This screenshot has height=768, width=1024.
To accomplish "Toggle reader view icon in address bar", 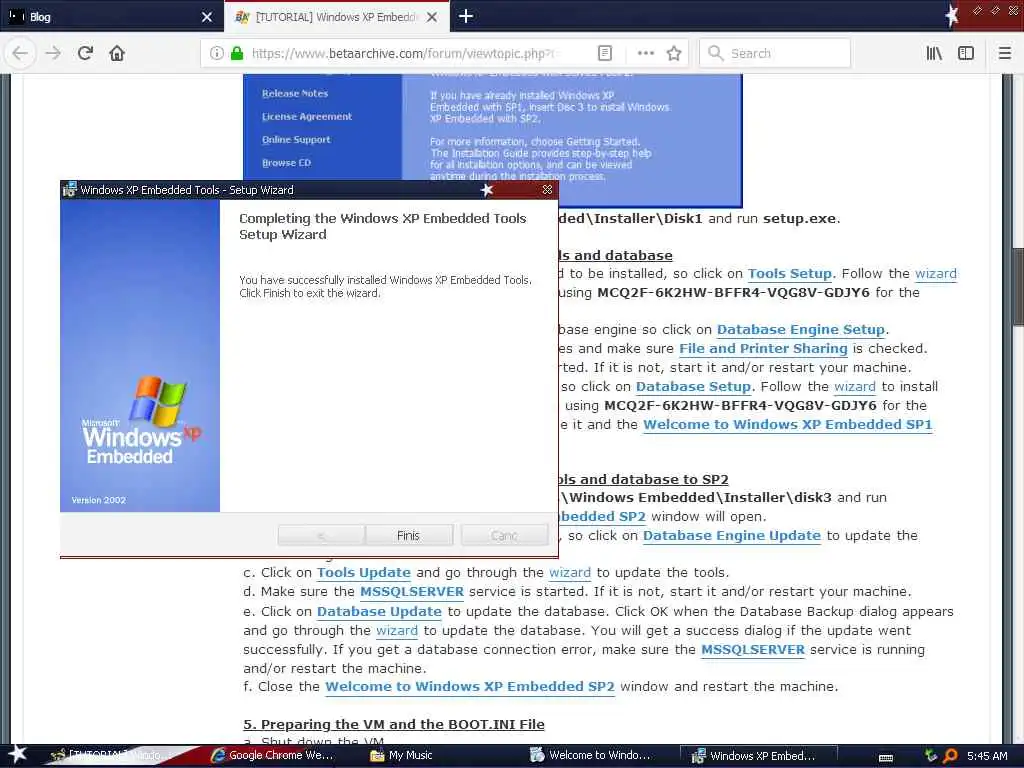I will [x=605, y=54].
